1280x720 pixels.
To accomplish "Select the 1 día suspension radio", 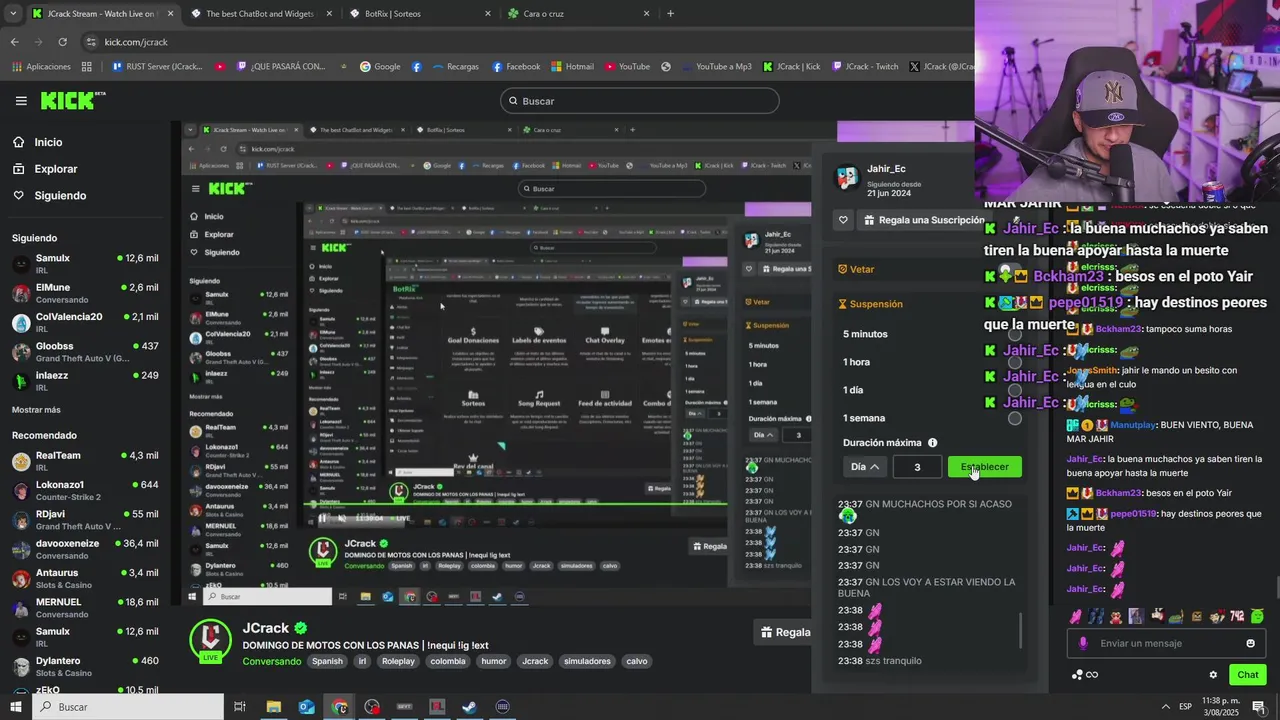I will point(1015,391).
